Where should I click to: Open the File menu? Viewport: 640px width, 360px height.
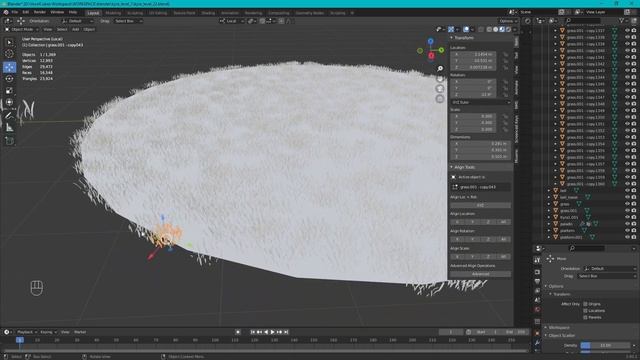point(15,12)
